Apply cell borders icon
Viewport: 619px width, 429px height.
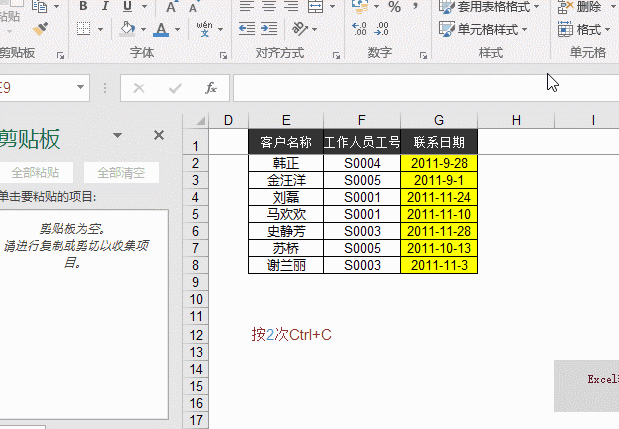click(84, 29)
